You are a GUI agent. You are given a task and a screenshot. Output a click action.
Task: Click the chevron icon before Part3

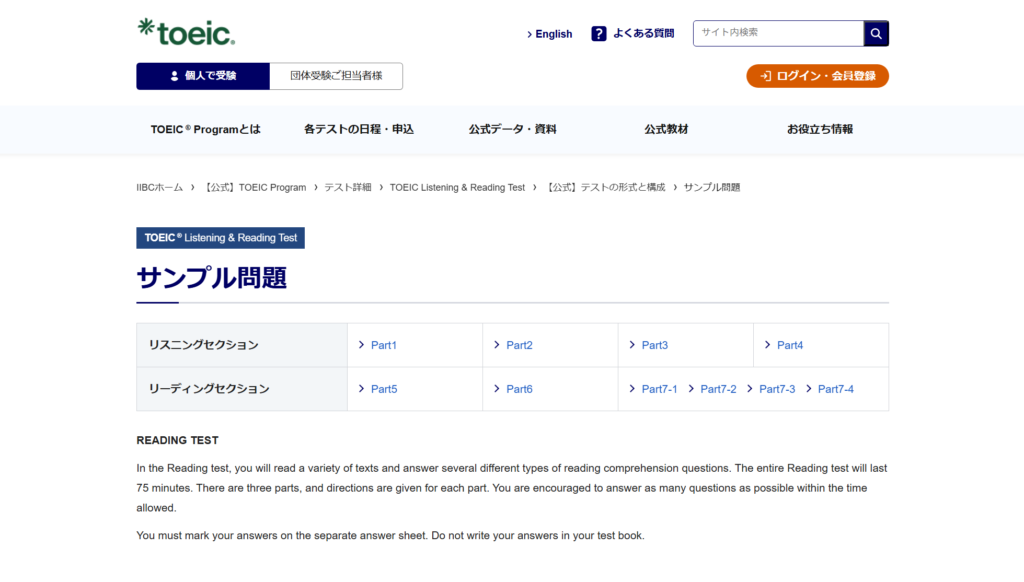(x=631, y=344)
